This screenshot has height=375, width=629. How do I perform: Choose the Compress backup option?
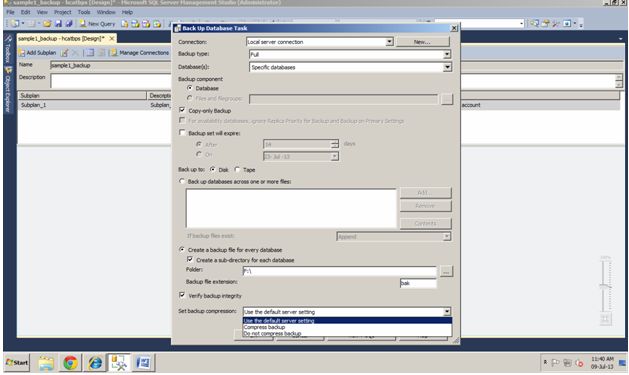click(347, 327)
